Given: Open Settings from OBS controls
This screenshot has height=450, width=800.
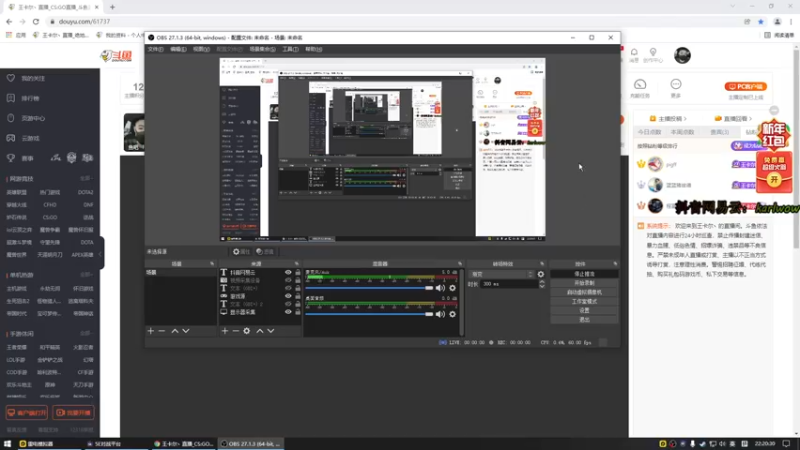Looking at the screenshot, I should 584,311.
